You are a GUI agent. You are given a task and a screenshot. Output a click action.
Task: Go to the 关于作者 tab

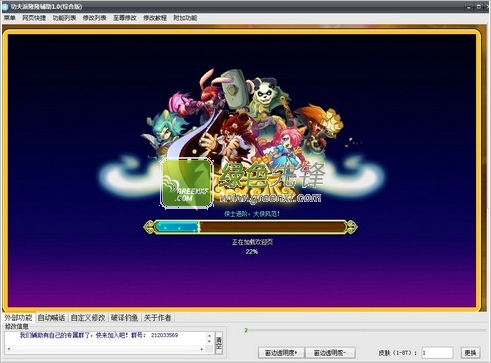coord(157,318)
